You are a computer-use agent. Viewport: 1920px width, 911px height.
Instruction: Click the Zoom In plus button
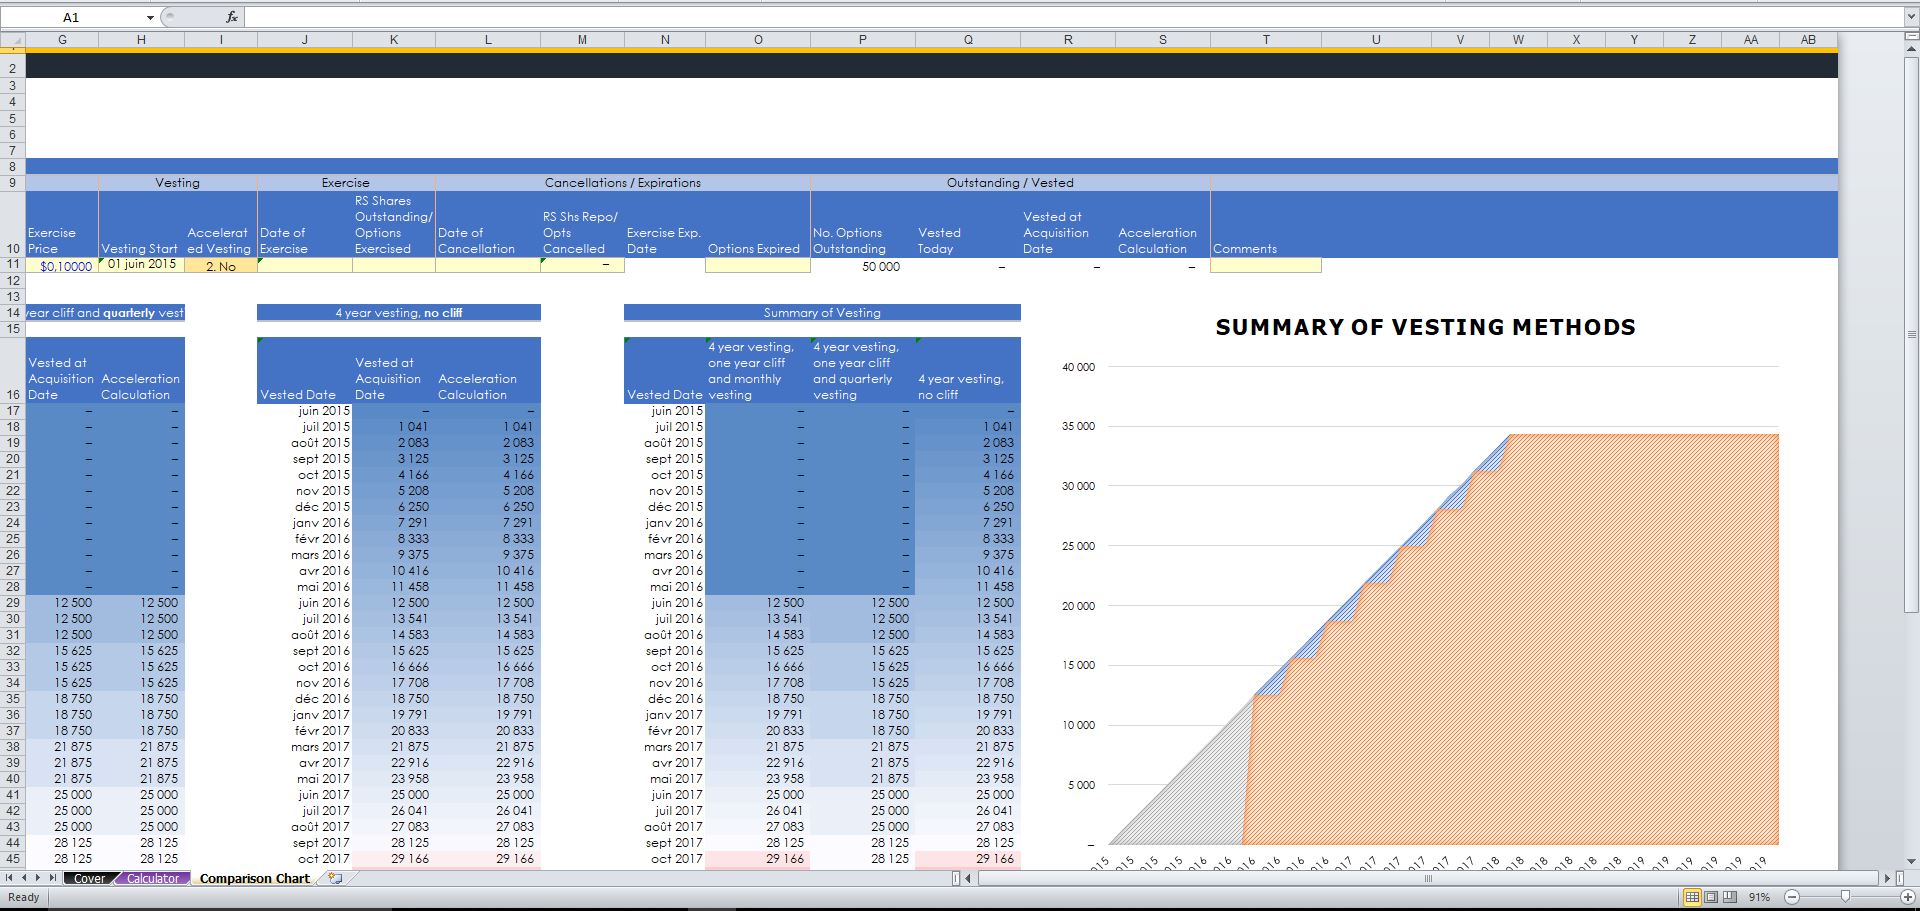(1908, 897)
